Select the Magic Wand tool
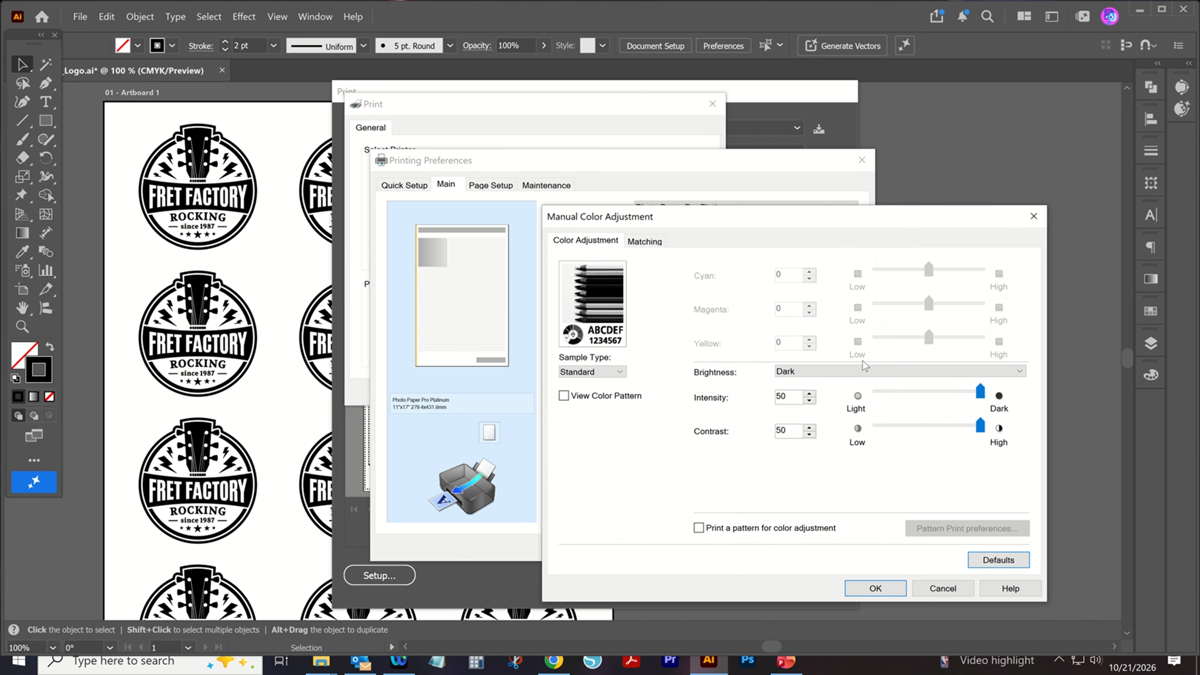Viewport: 1200px width, 675px height. [x=46, y=64]
